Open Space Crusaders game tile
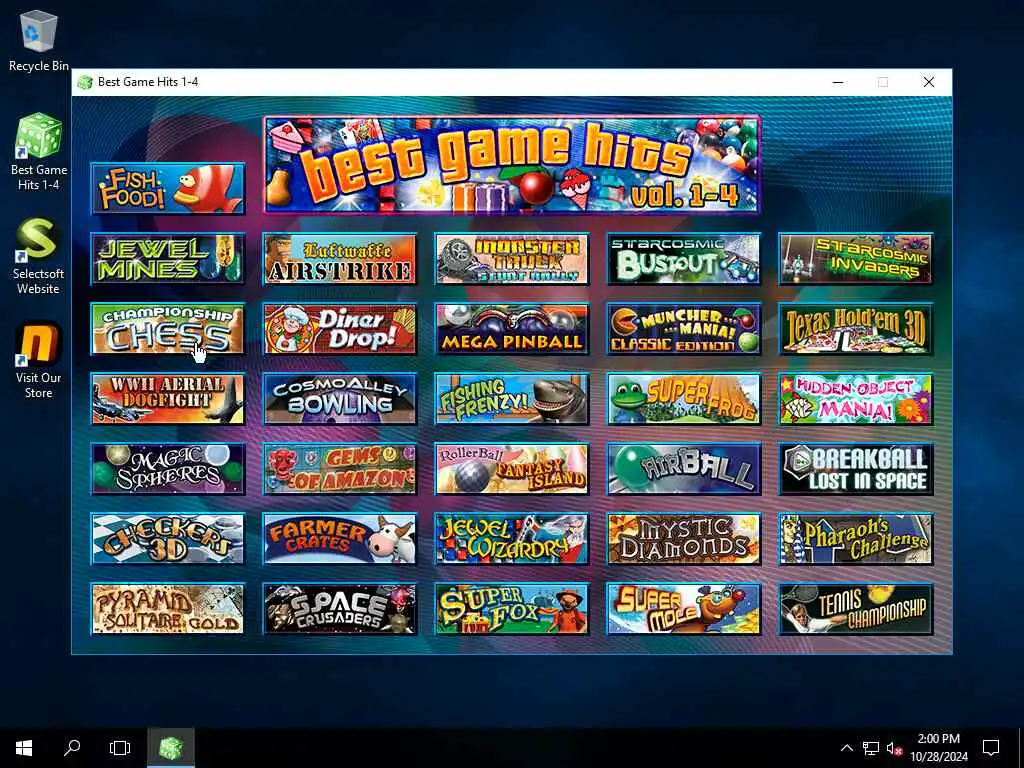Screen dimensions: 1024x768 tap(340, 609)
